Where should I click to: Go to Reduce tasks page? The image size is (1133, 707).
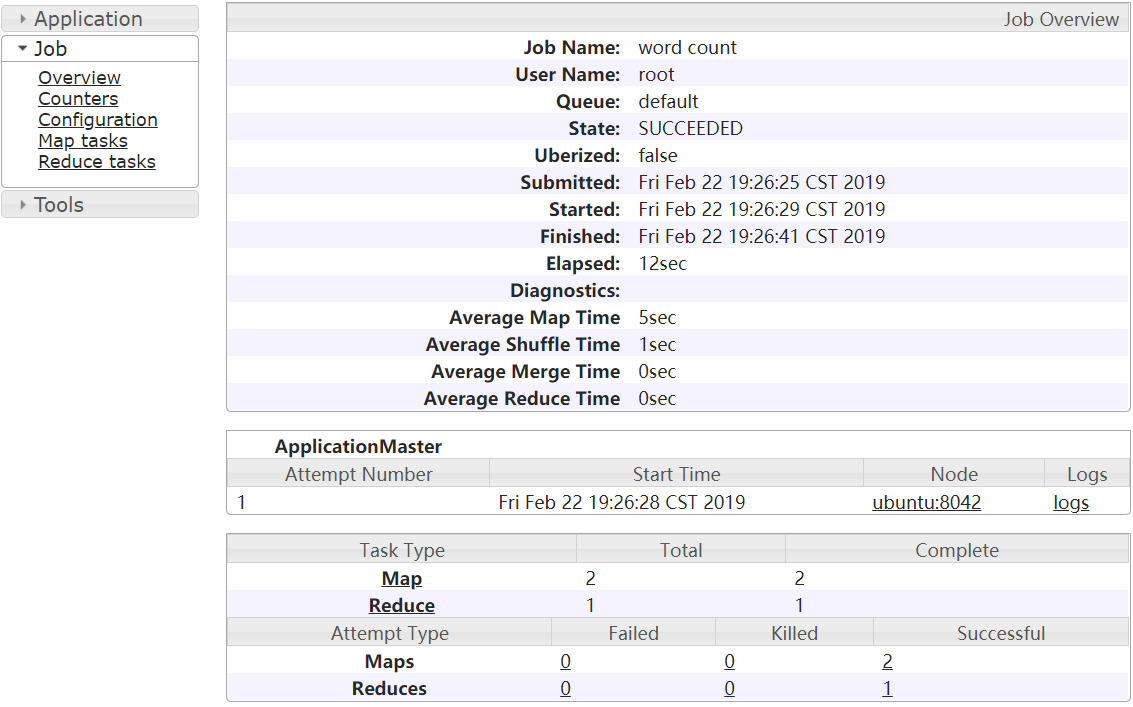pyautogui.click(x=97, y=162)
